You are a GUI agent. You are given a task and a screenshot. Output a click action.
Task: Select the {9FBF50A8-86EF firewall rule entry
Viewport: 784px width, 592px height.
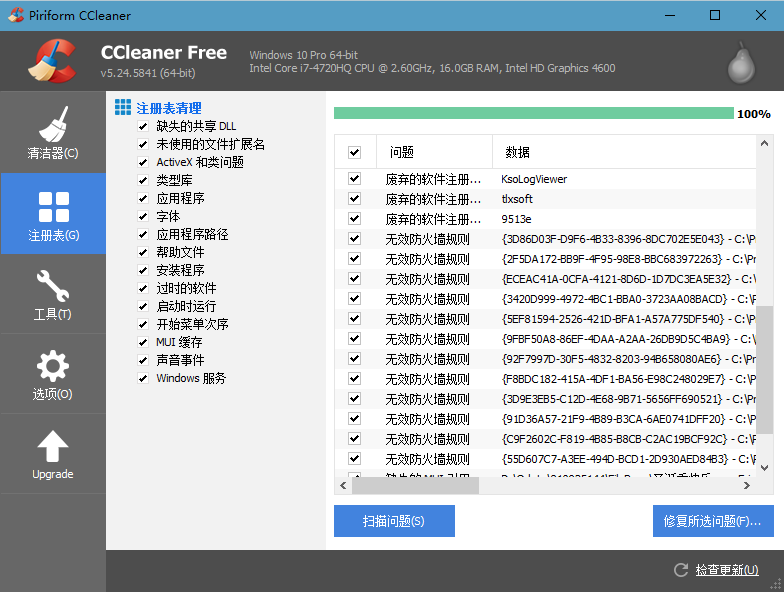[628, 339]
